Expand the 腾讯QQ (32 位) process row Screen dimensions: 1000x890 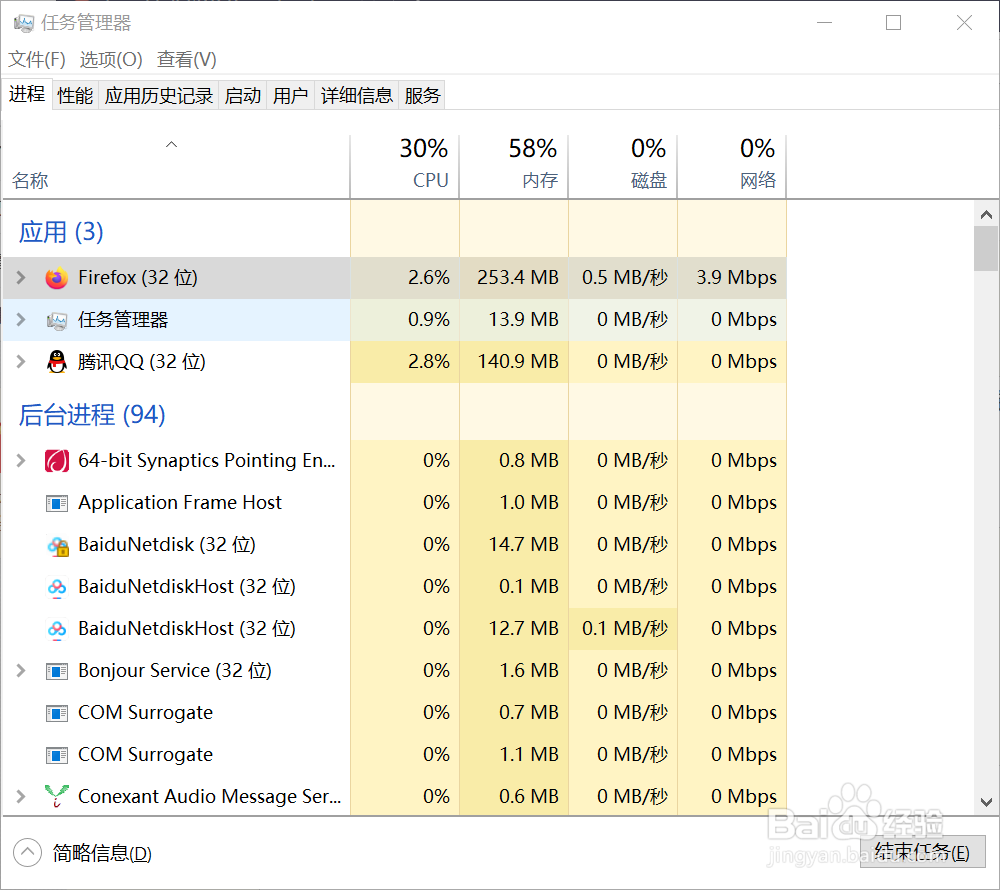[x=20, y=361]
